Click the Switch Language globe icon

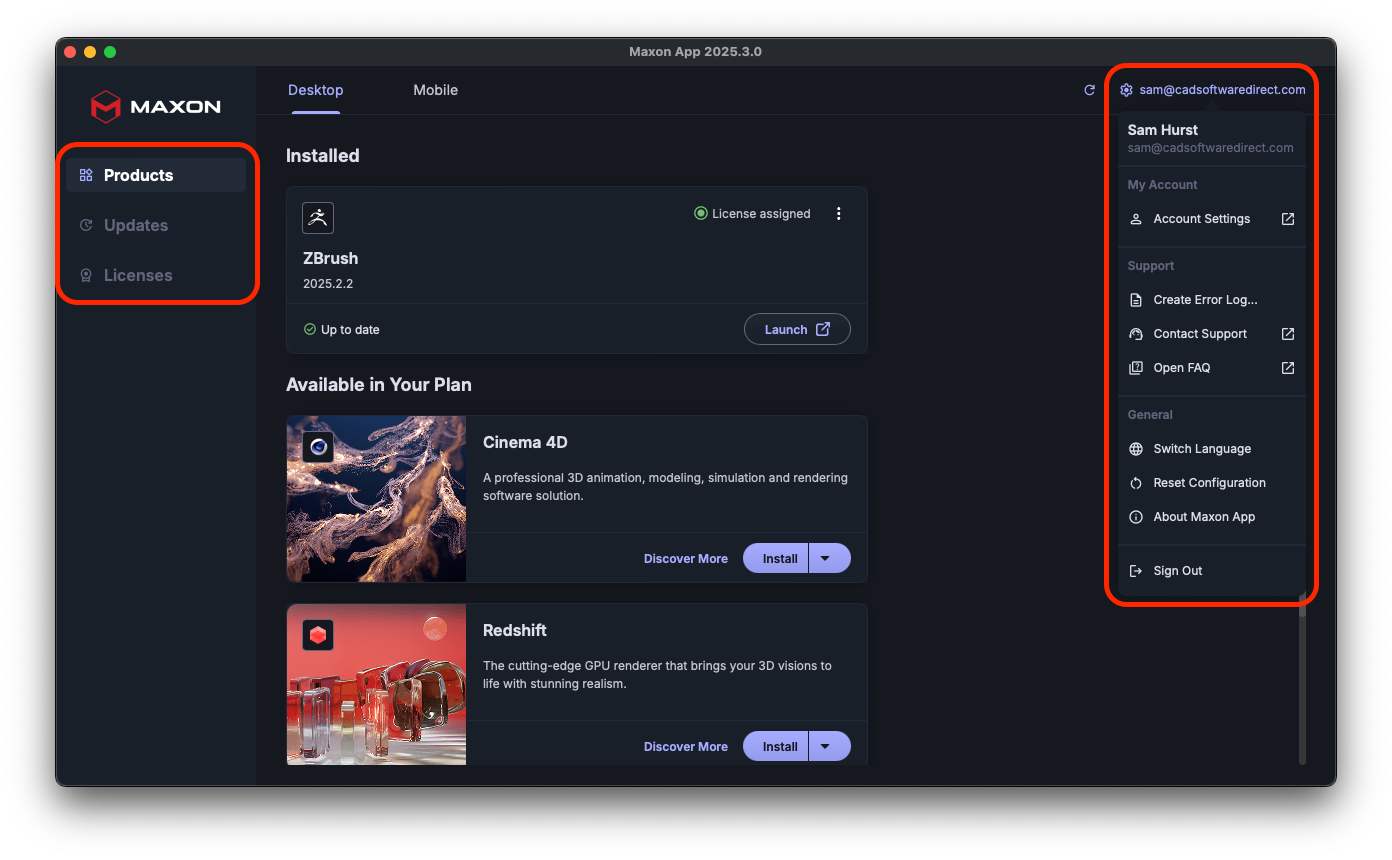1135,449
